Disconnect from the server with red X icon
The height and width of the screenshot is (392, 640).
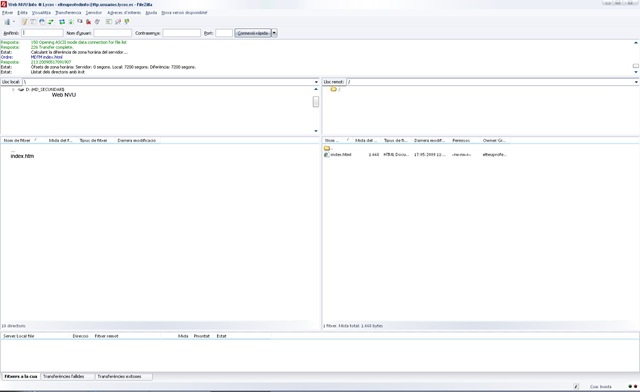(x=88, y=22)
